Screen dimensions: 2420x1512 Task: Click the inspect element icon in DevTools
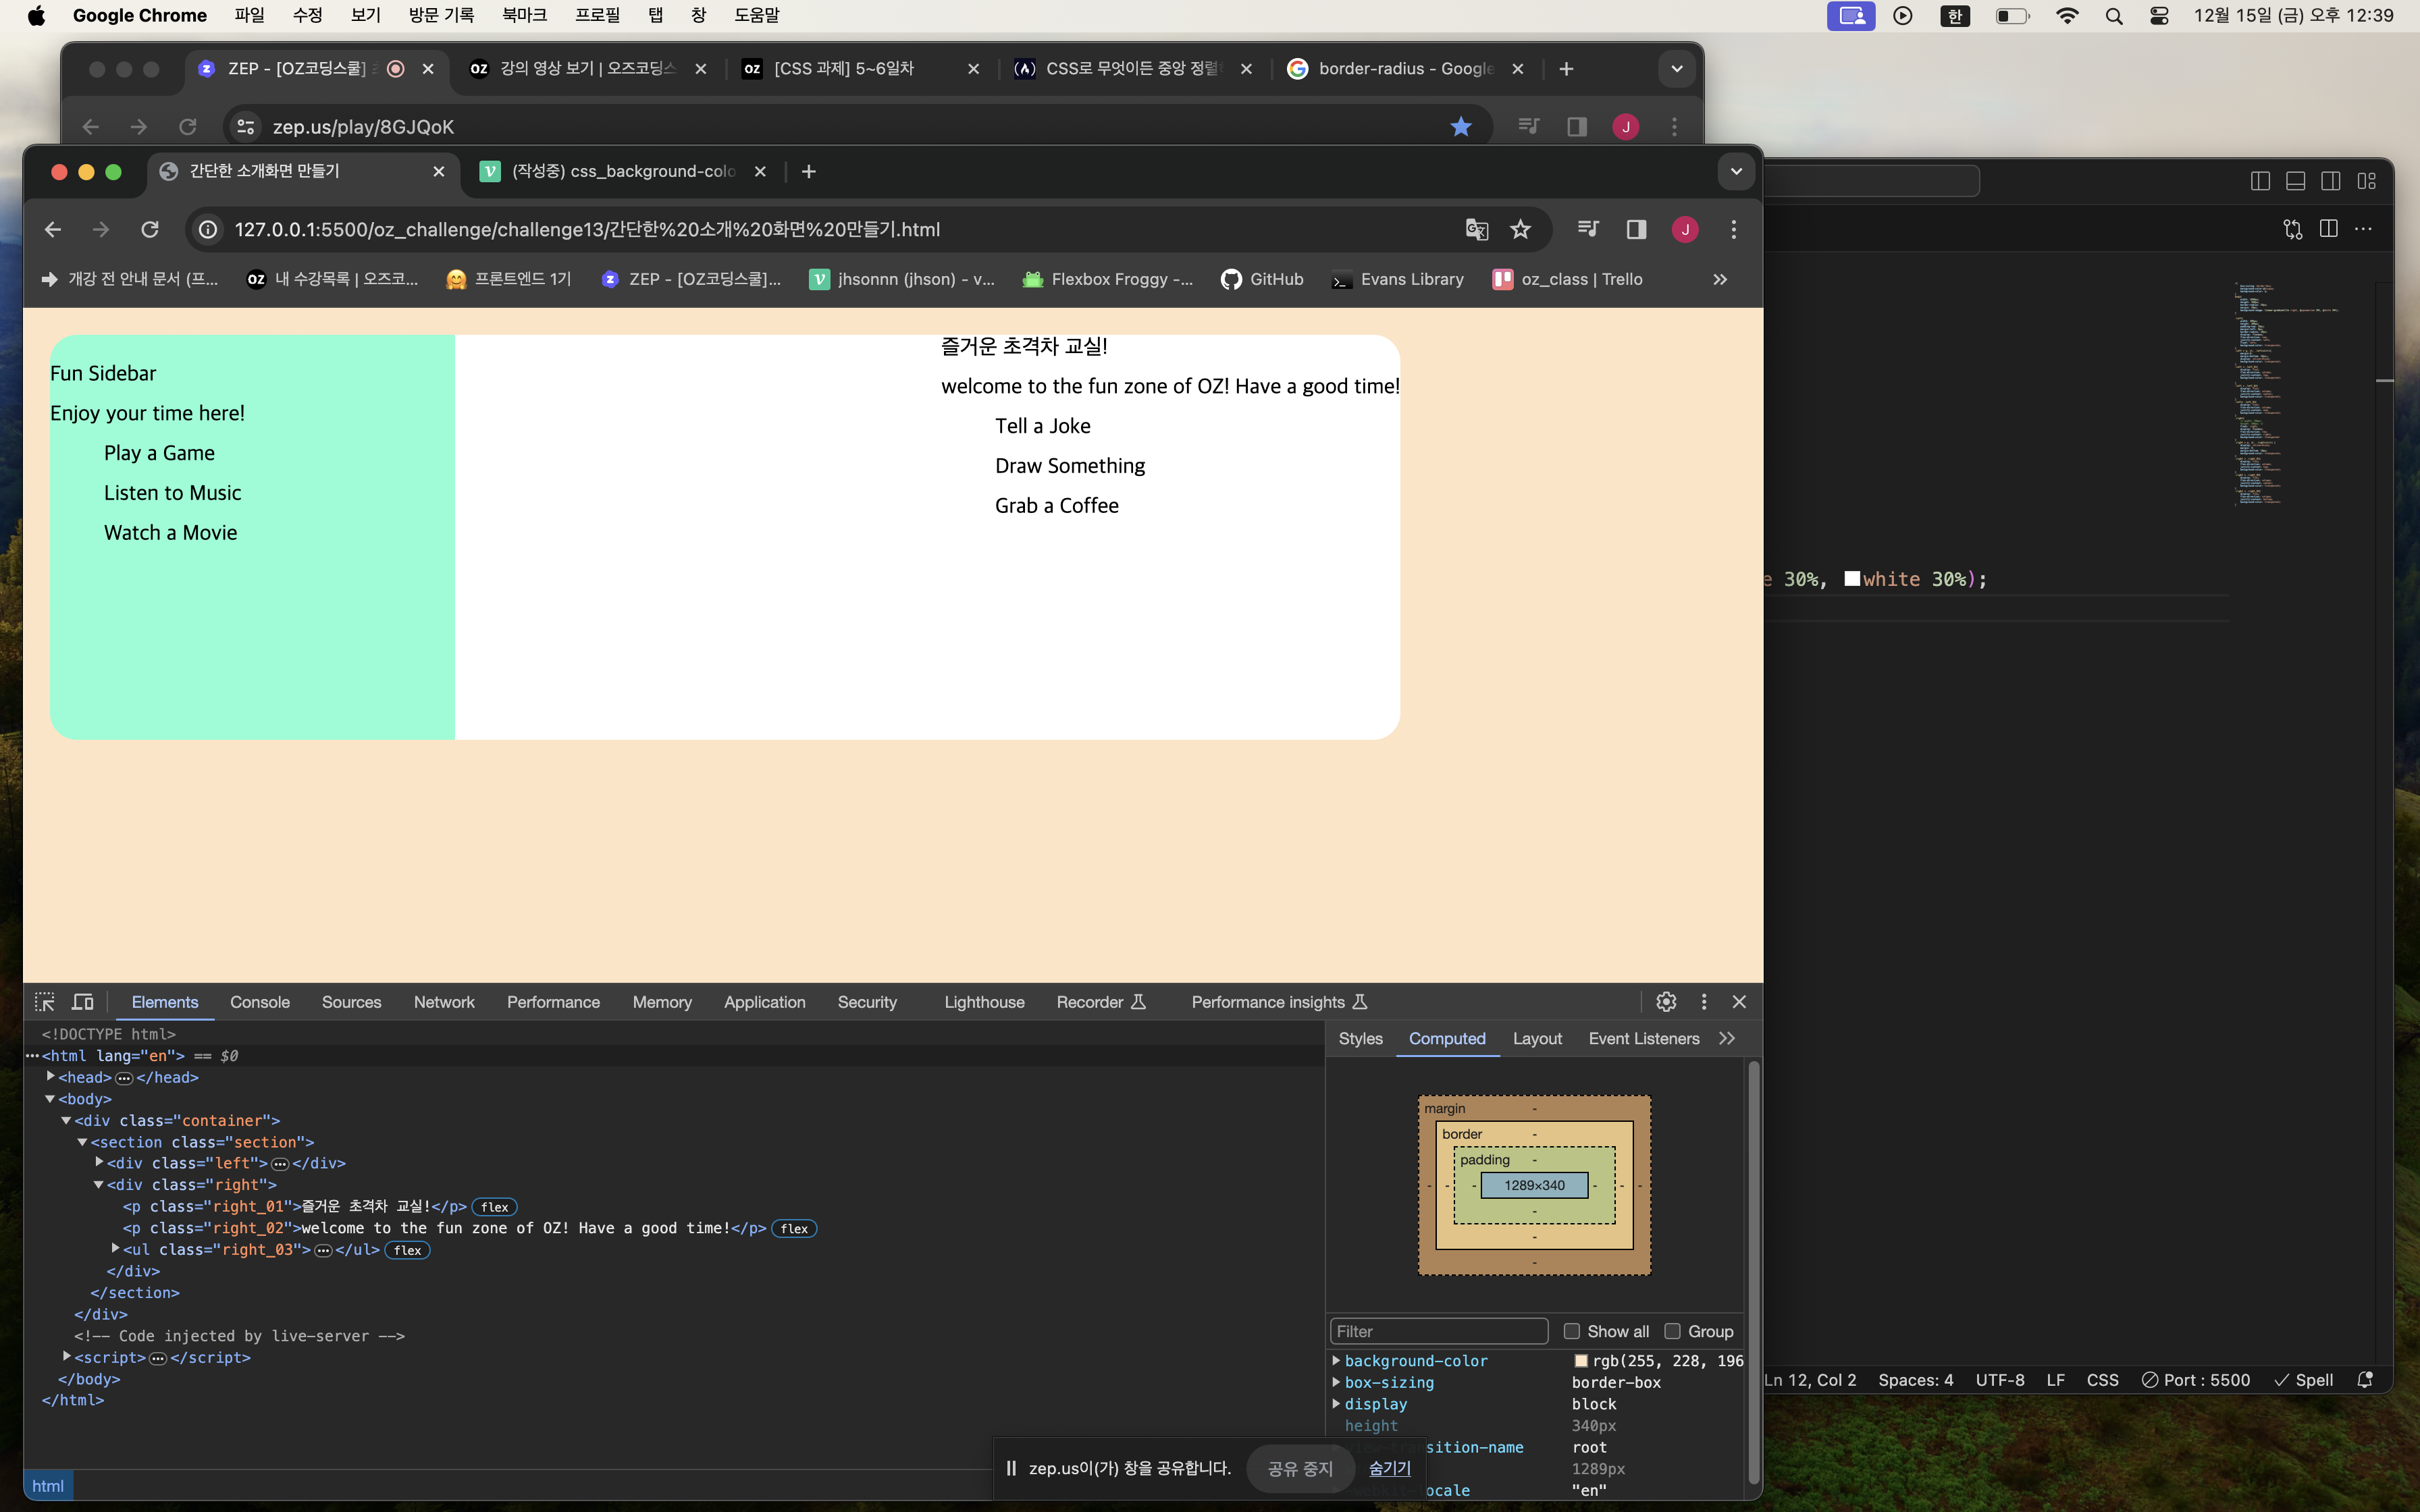(44, 1002)
